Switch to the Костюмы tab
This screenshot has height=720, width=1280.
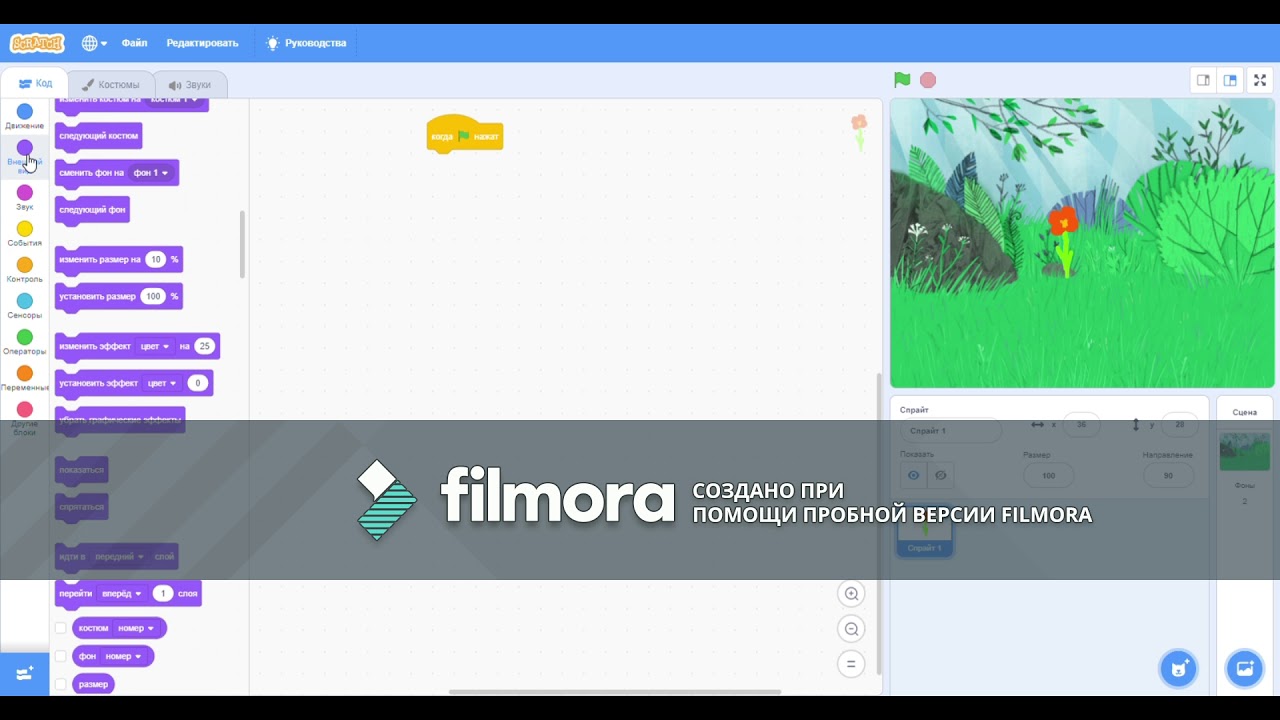(110, 85)
